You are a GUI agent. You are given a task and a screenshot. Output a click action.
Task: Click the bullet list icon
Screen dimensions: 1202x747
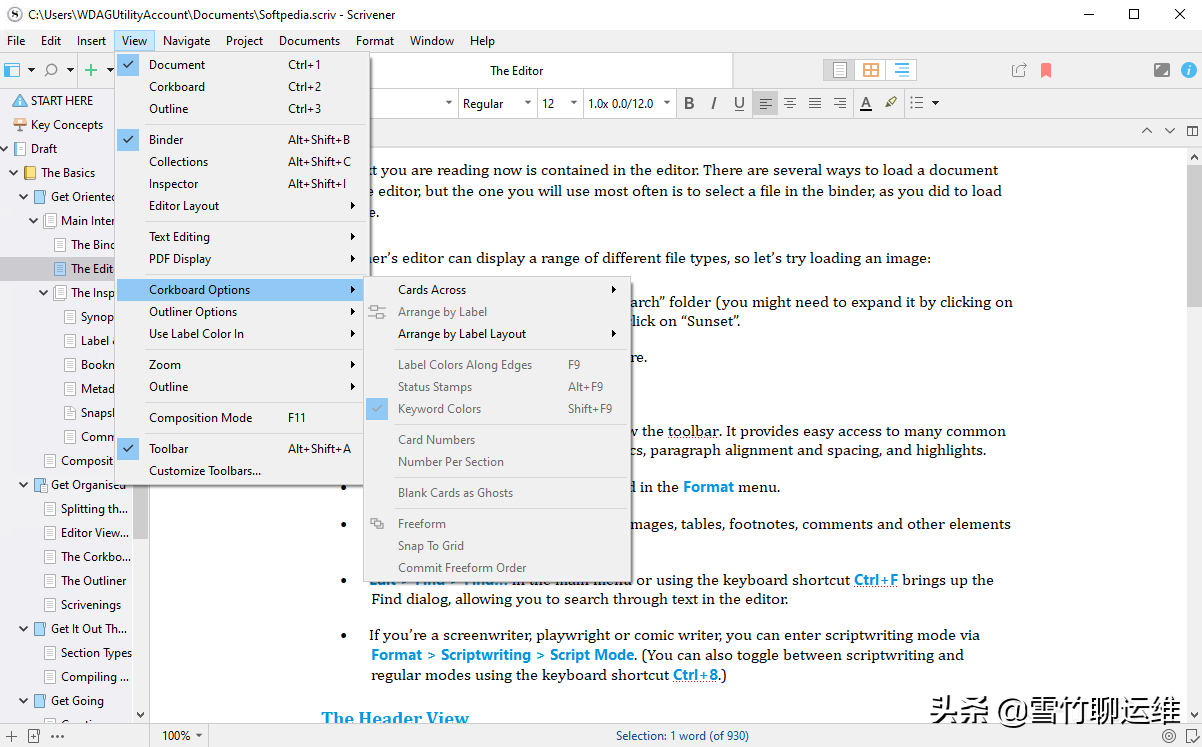[917, 103]
